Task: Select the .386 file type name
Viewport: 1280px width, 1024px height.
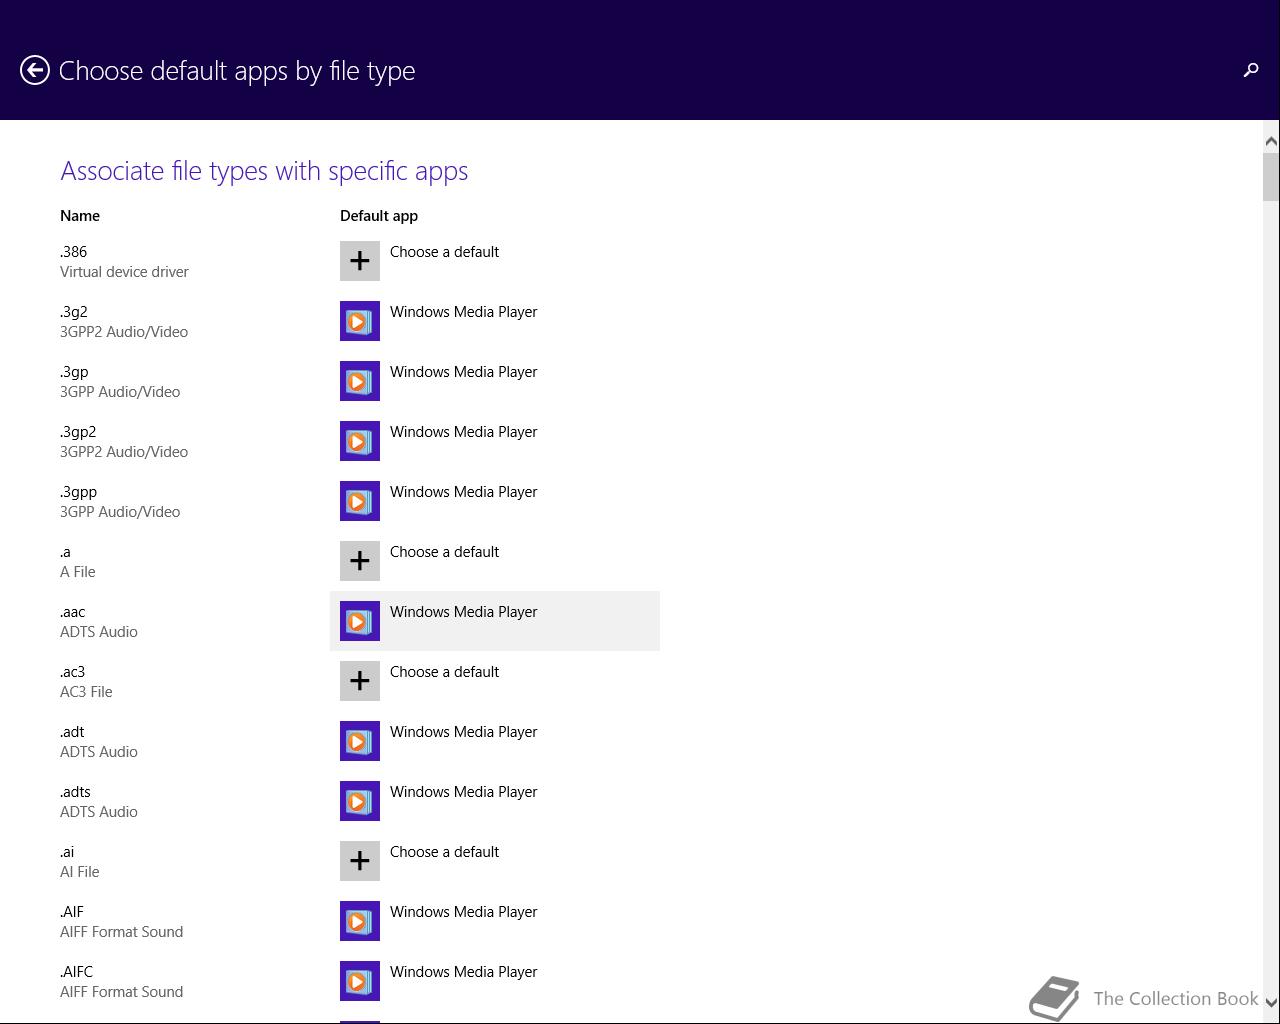Action: (73, 252)
